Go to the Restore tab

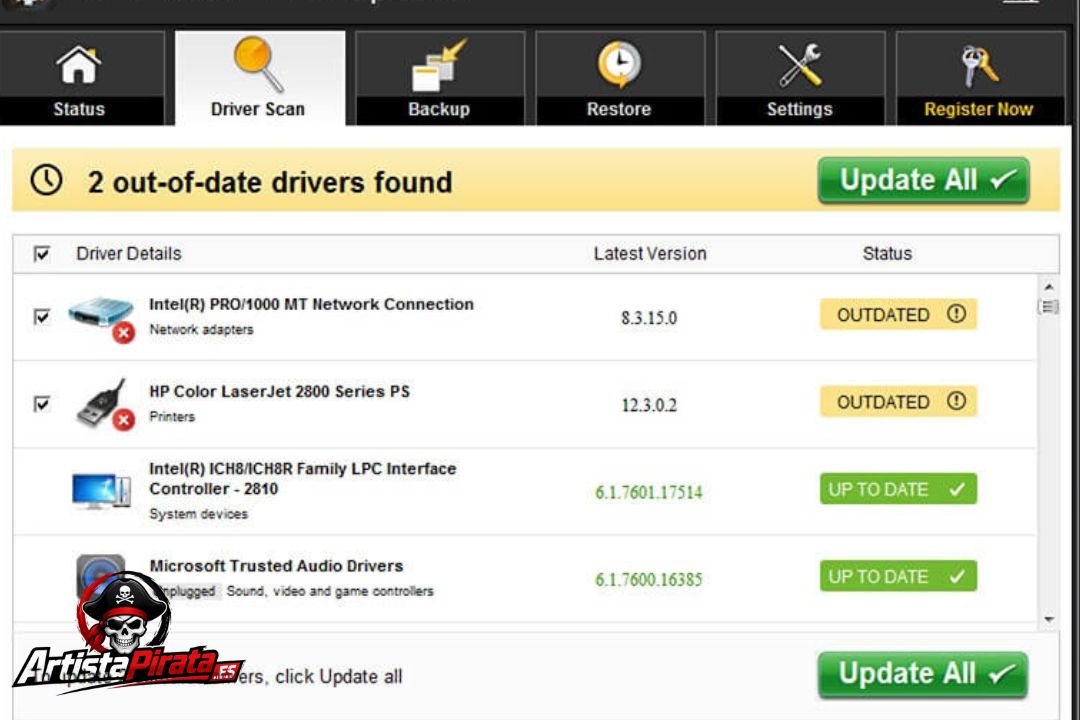(620, 78)
